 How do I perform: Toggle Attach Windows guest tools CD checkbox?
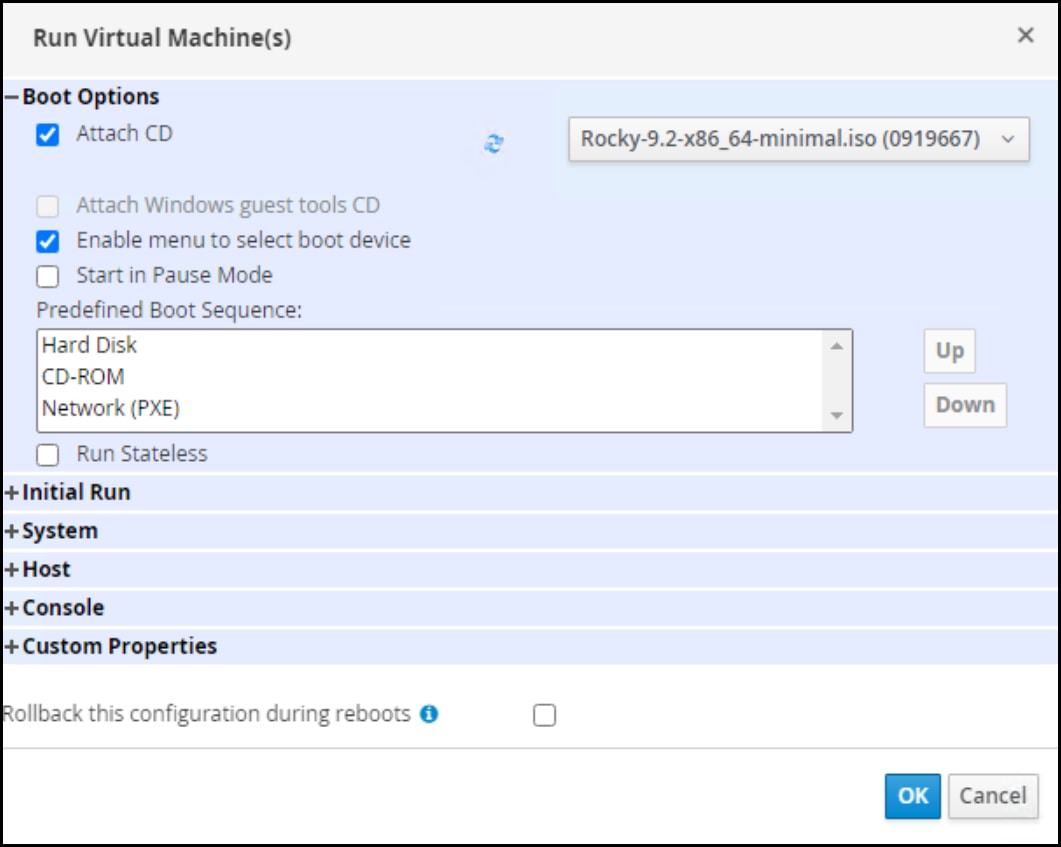[47, 206]
